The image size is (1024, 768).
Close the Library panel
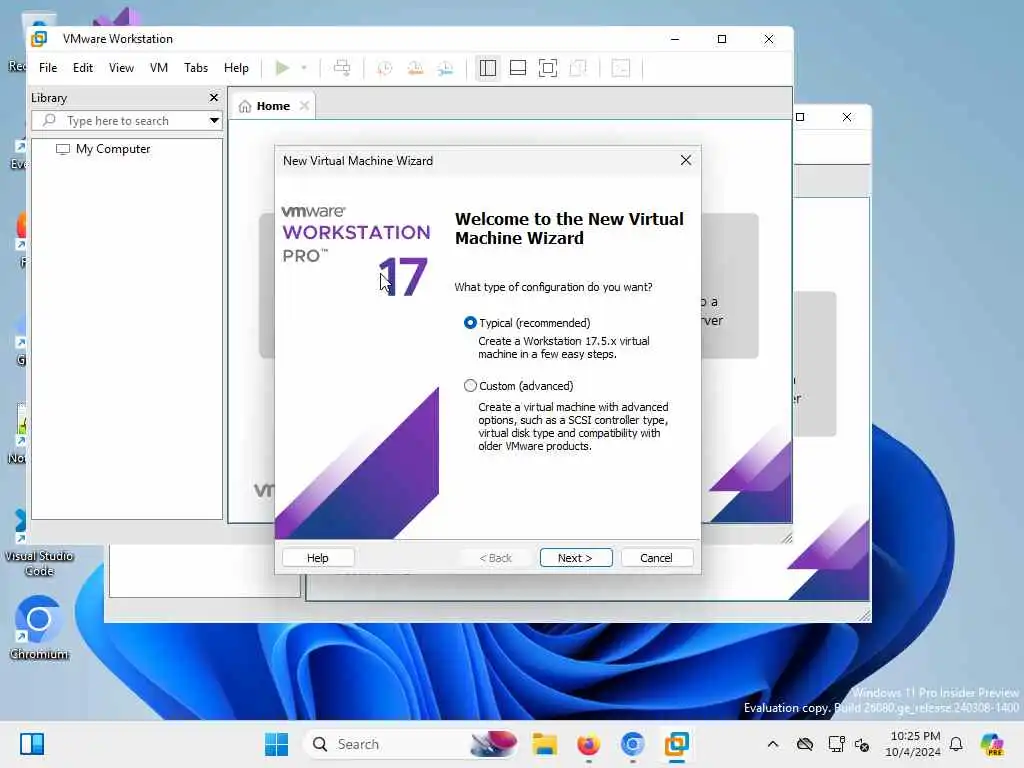214,97
